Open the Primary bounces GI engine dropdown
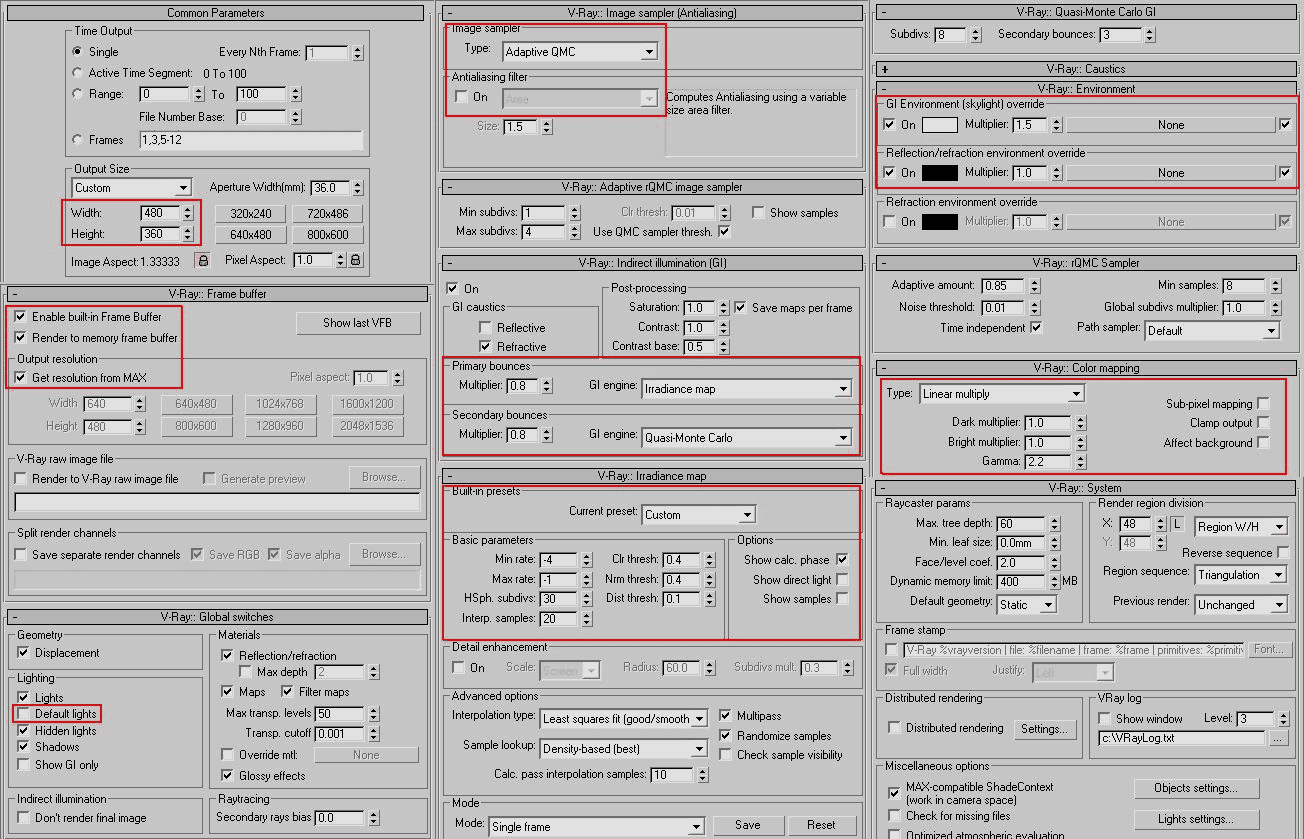 [746, 389]
